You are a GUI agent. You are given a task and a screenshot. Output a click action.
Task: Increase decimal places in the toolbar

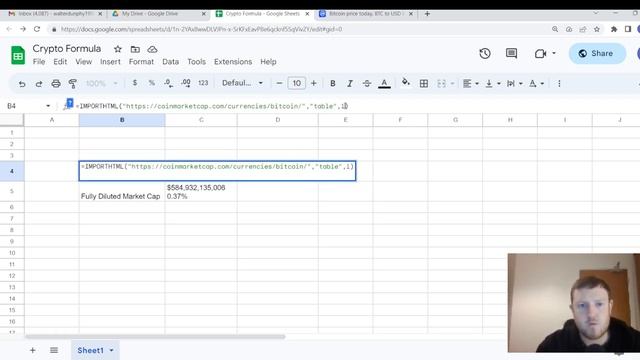[186, 83]
